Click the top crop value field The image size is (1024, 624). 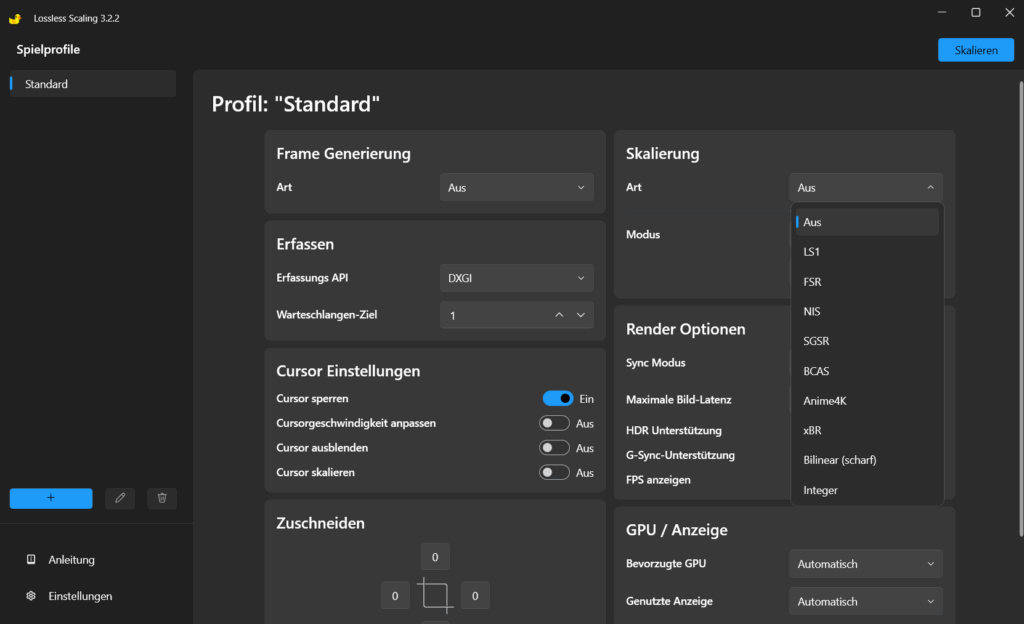click(435, 557)
